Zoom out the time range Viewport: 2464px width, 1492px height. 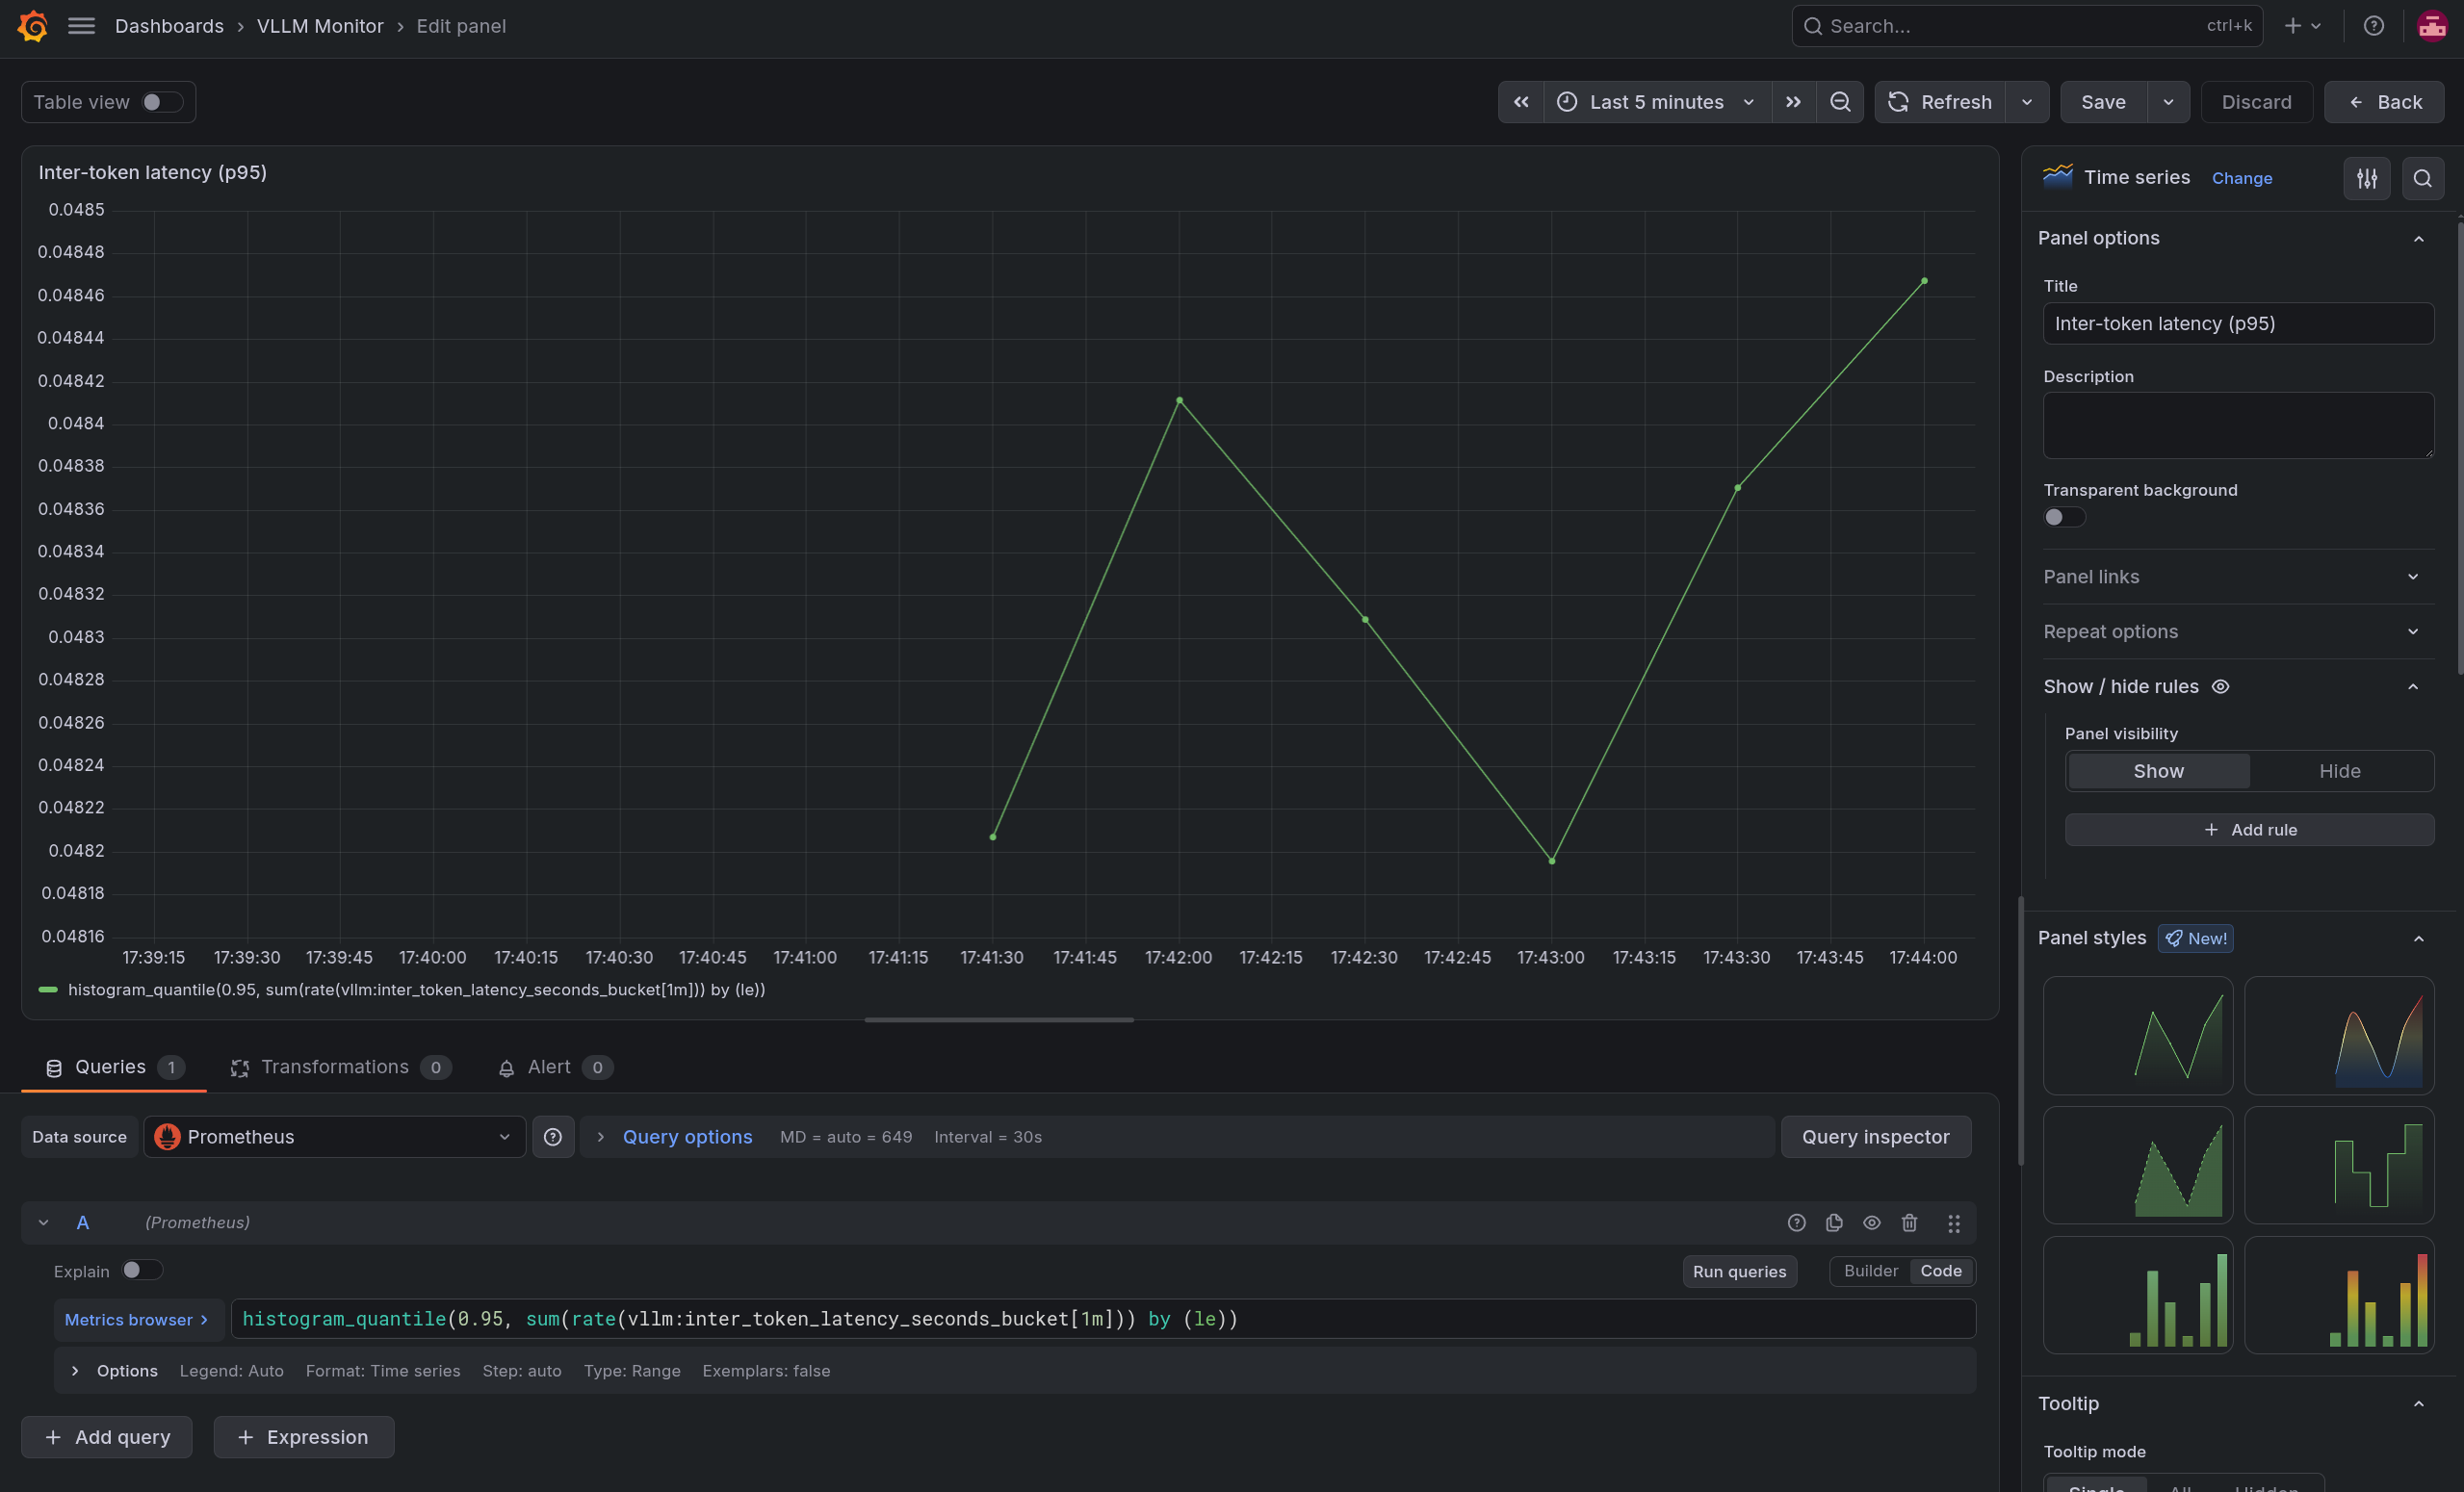click(x=1840, y=102)
